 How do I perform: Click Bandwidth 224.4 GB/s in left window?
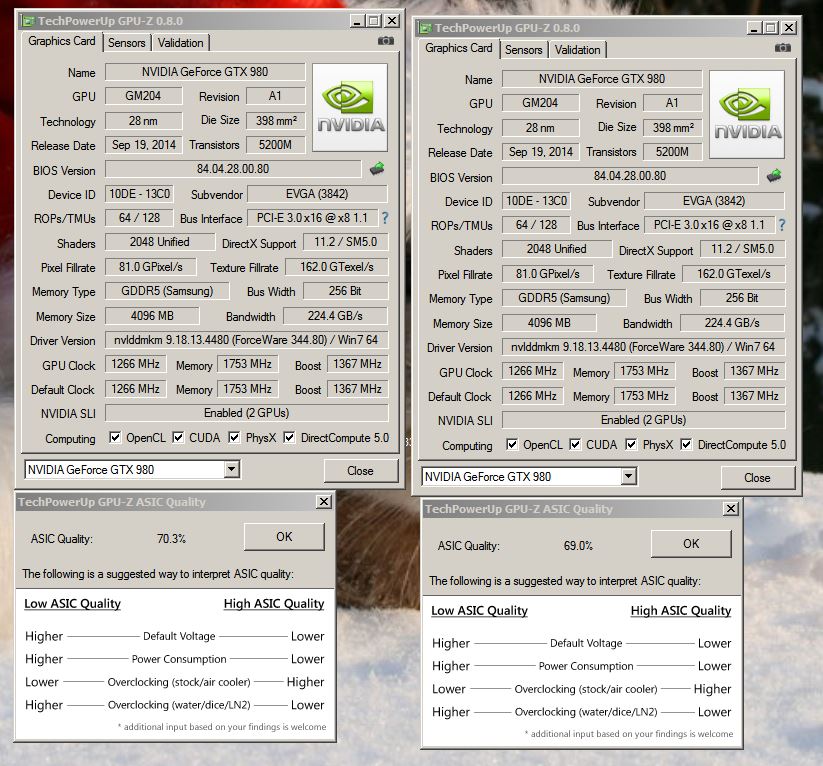(x=335, y=316)
